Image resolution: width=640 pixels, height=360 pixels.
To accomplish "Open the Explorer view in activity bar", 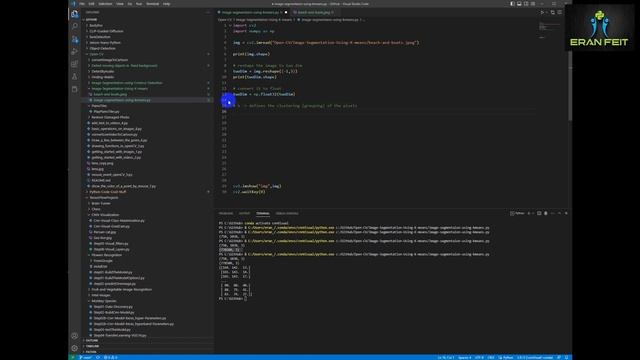I will pos(75,13).
